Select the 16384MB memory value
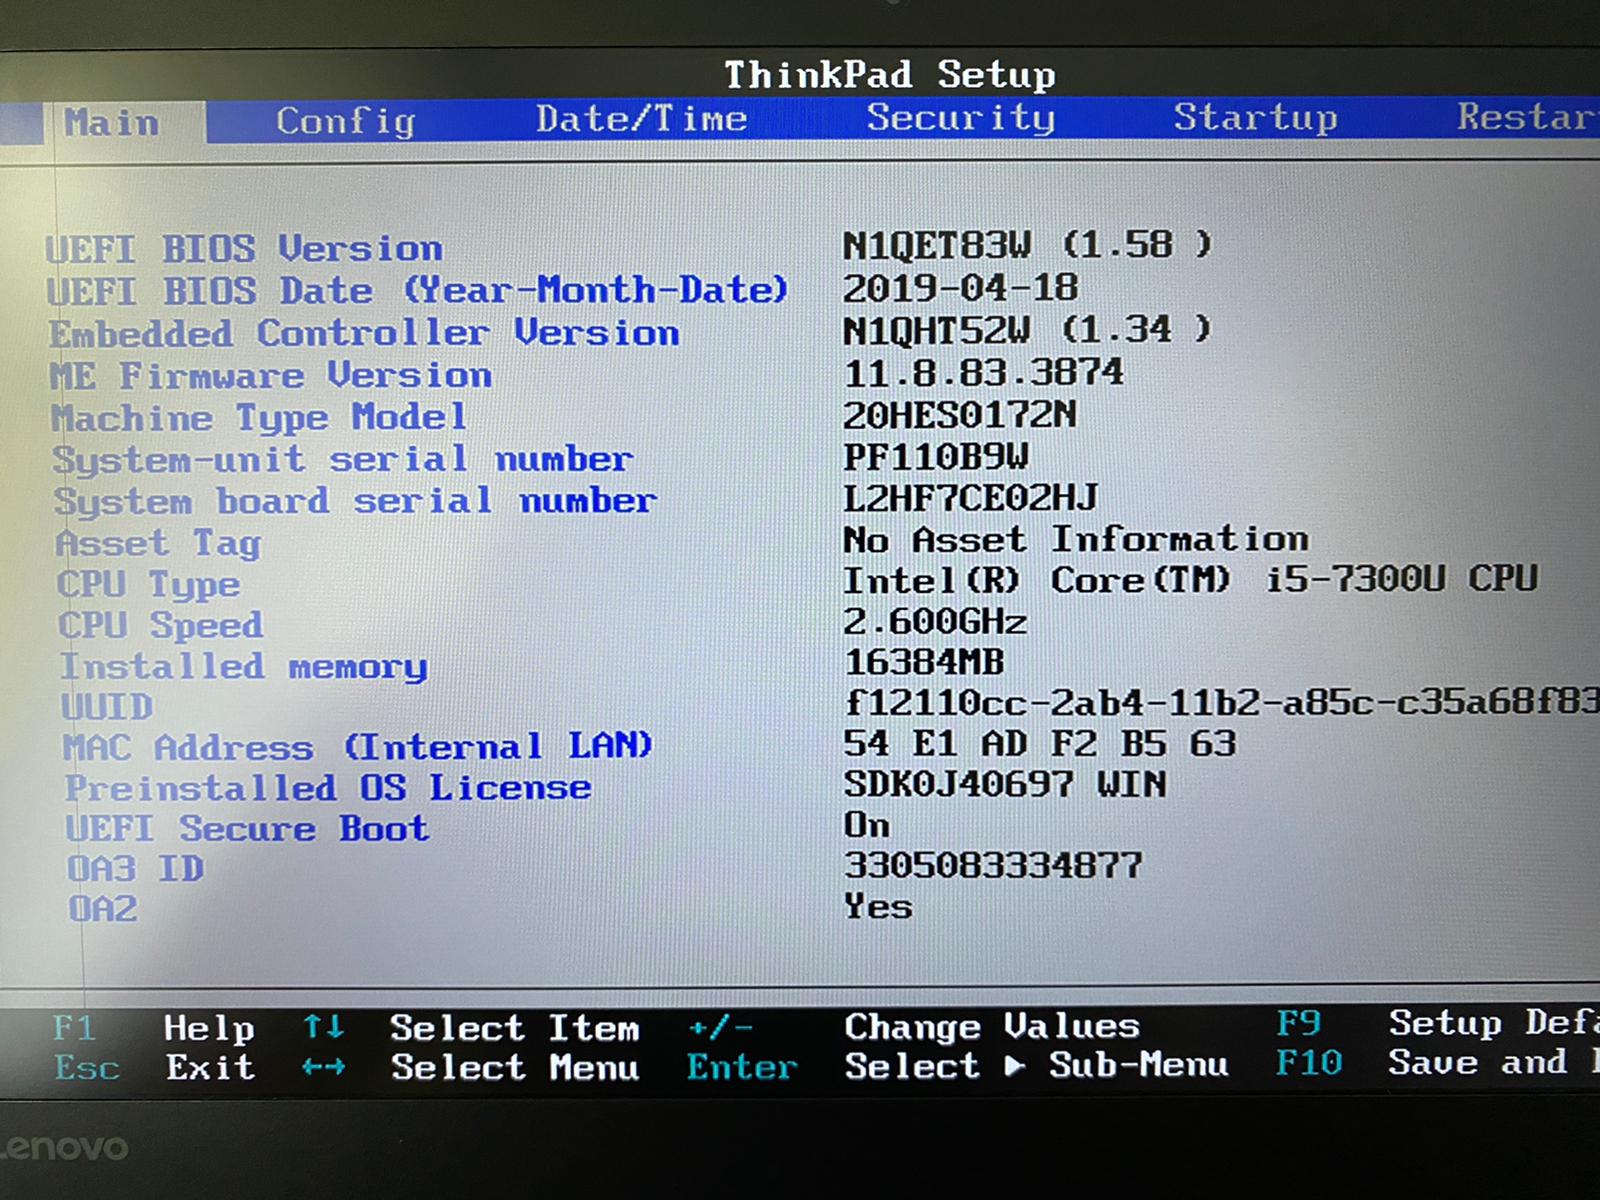 [924, 662]
